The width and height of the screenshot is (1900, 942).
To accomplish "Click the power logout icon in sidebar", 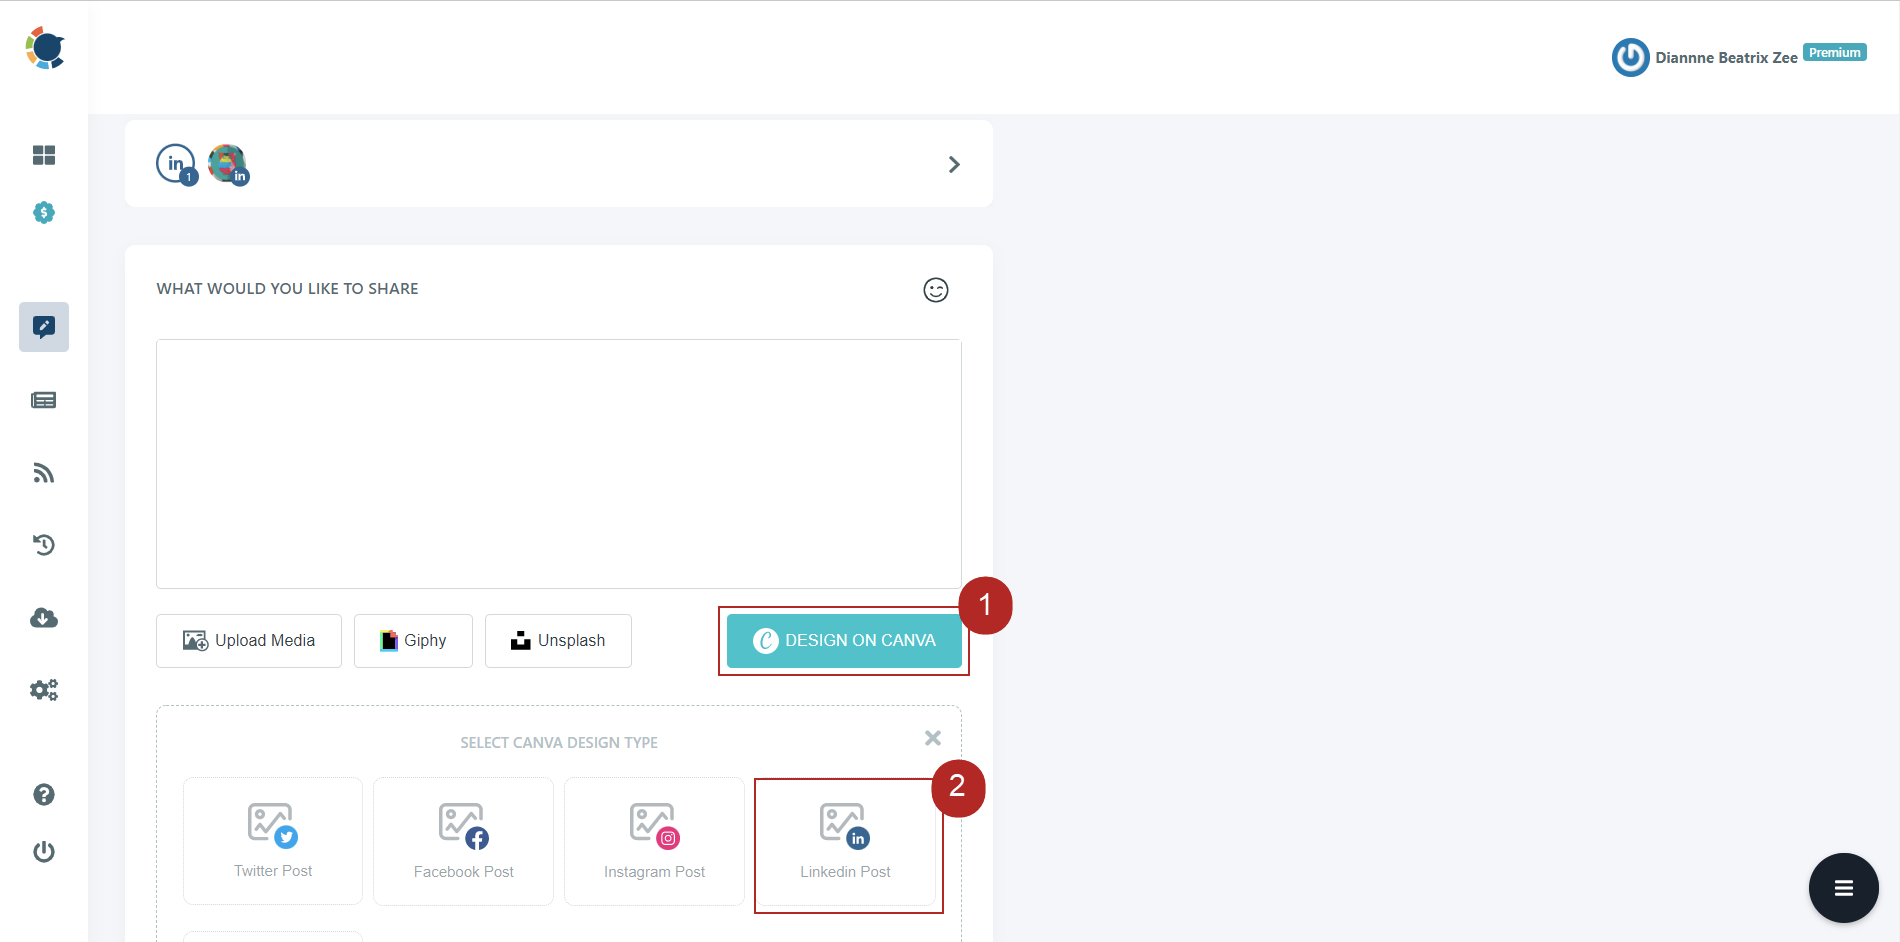I will click(x=44, y=852).
